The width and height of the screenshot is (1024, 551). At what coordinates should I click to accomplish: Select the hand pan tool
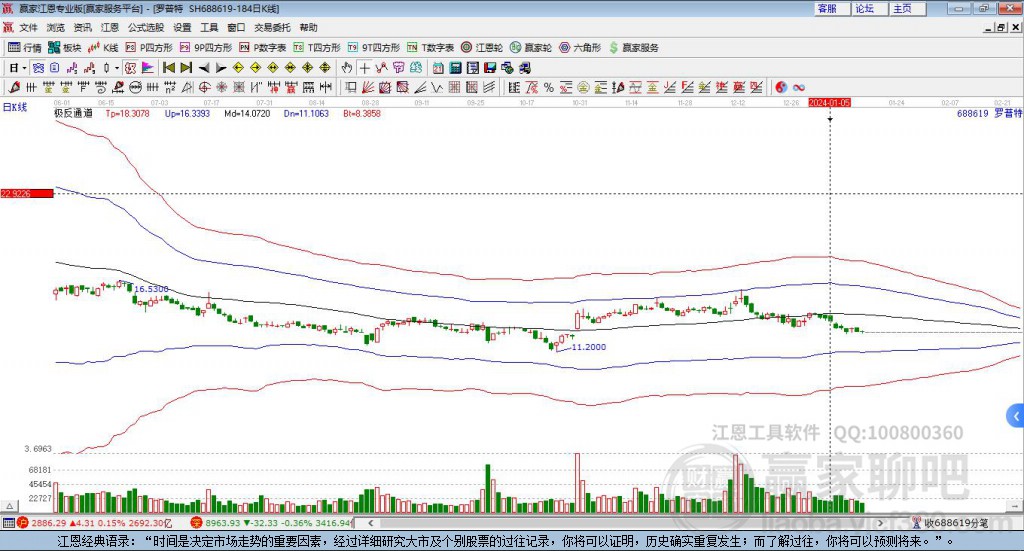click(x=347, y=68)
